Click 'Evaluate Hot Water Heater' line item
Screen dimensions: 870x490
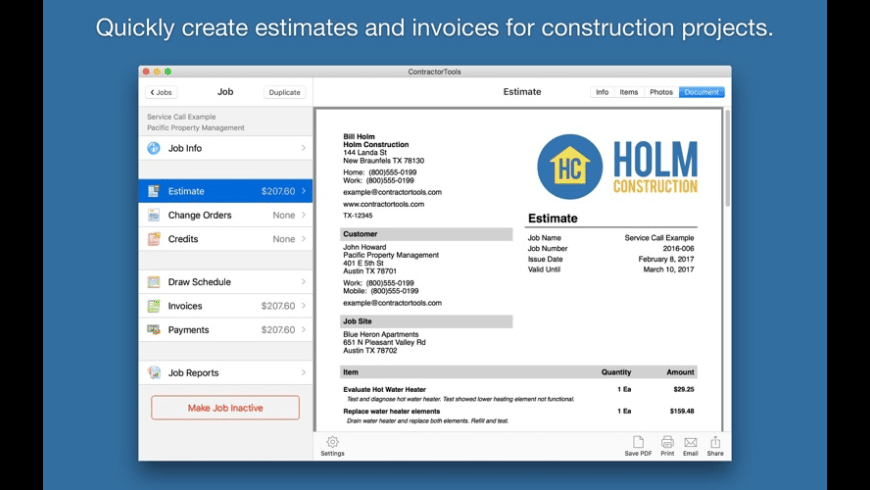[385, 390]
